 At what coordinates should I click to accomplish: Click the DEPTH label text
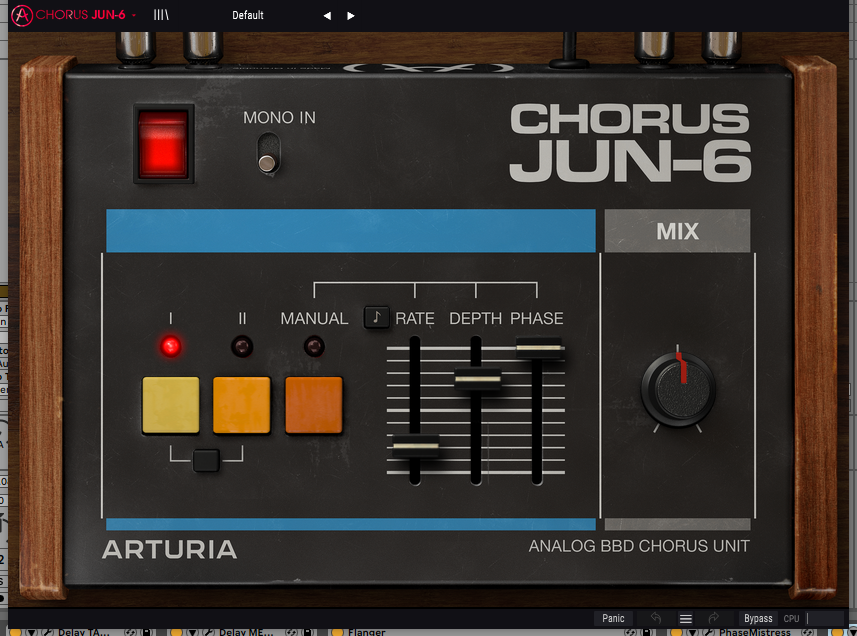(x=475, y=318)
